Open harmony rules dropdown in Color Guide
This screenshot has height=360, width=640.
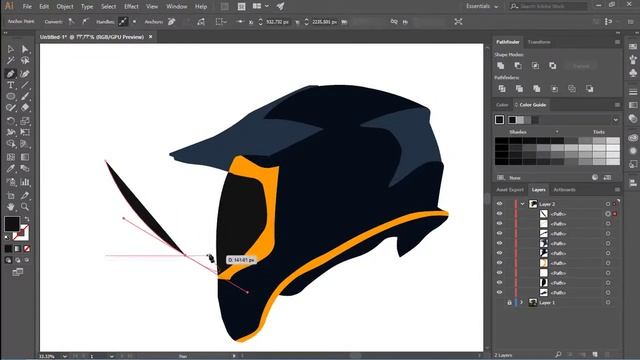(x=616, y=120)
